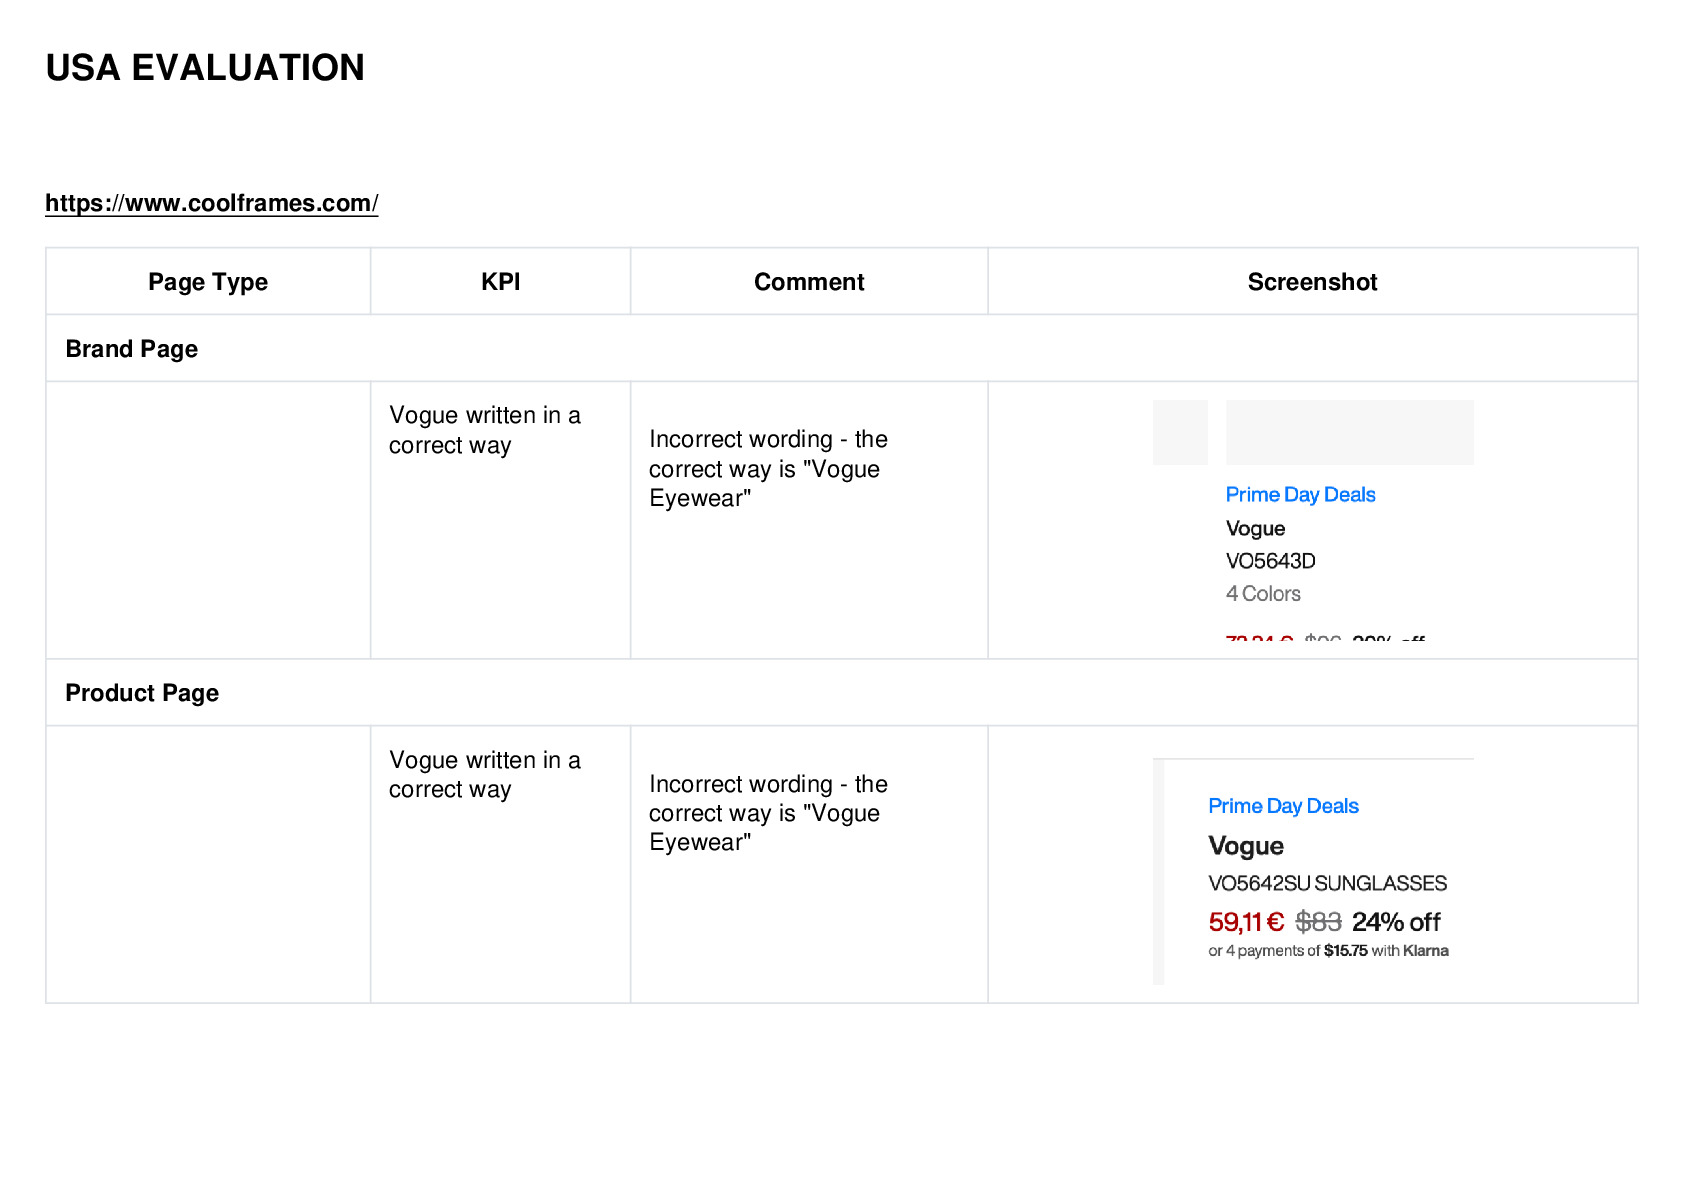Click the Klarna "4 payments of $15.75" line

click(1328, 951)
